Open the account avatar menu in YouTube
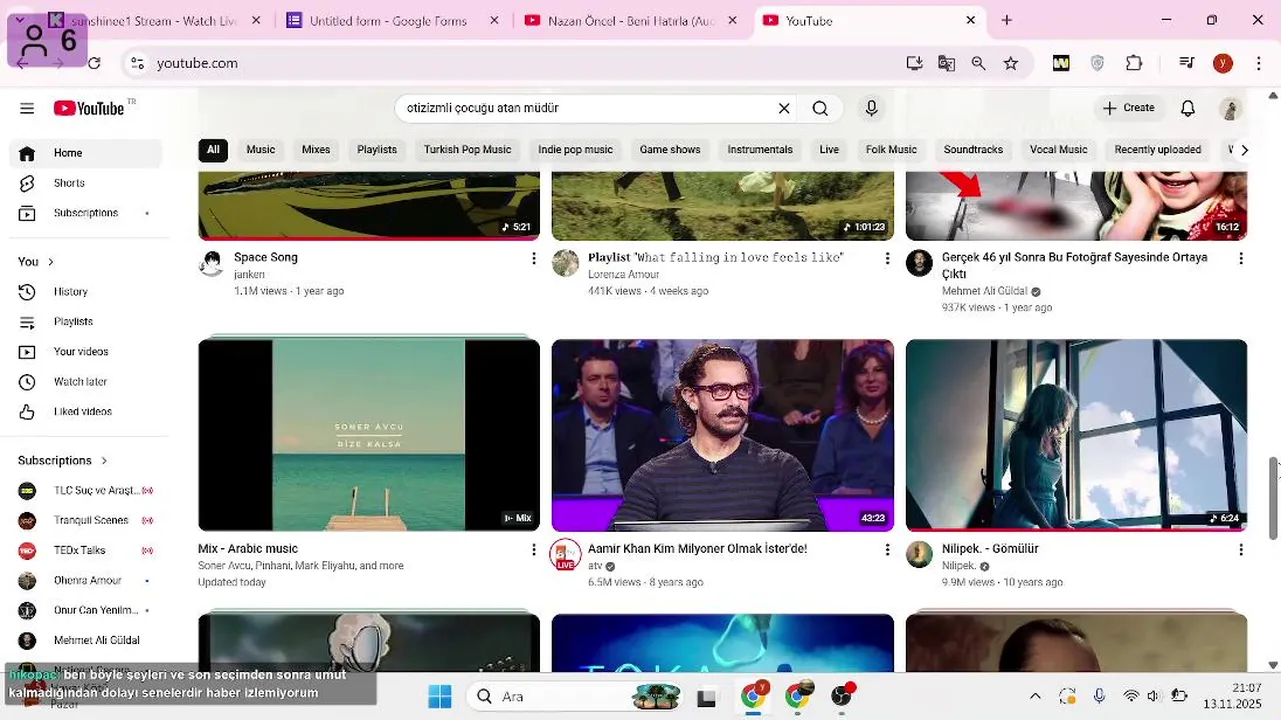Screen dimensions: 1281x720 point(1230,108)
